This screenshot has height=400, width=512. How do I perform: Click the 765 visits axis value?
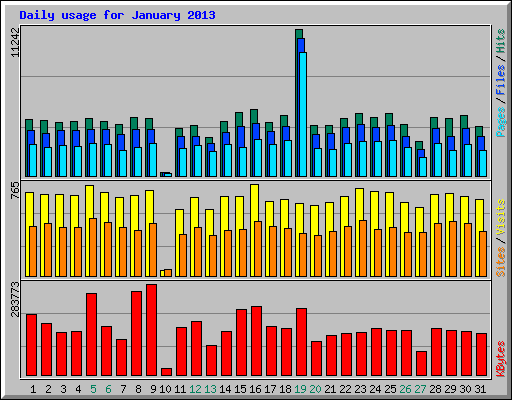click(15, 190)
